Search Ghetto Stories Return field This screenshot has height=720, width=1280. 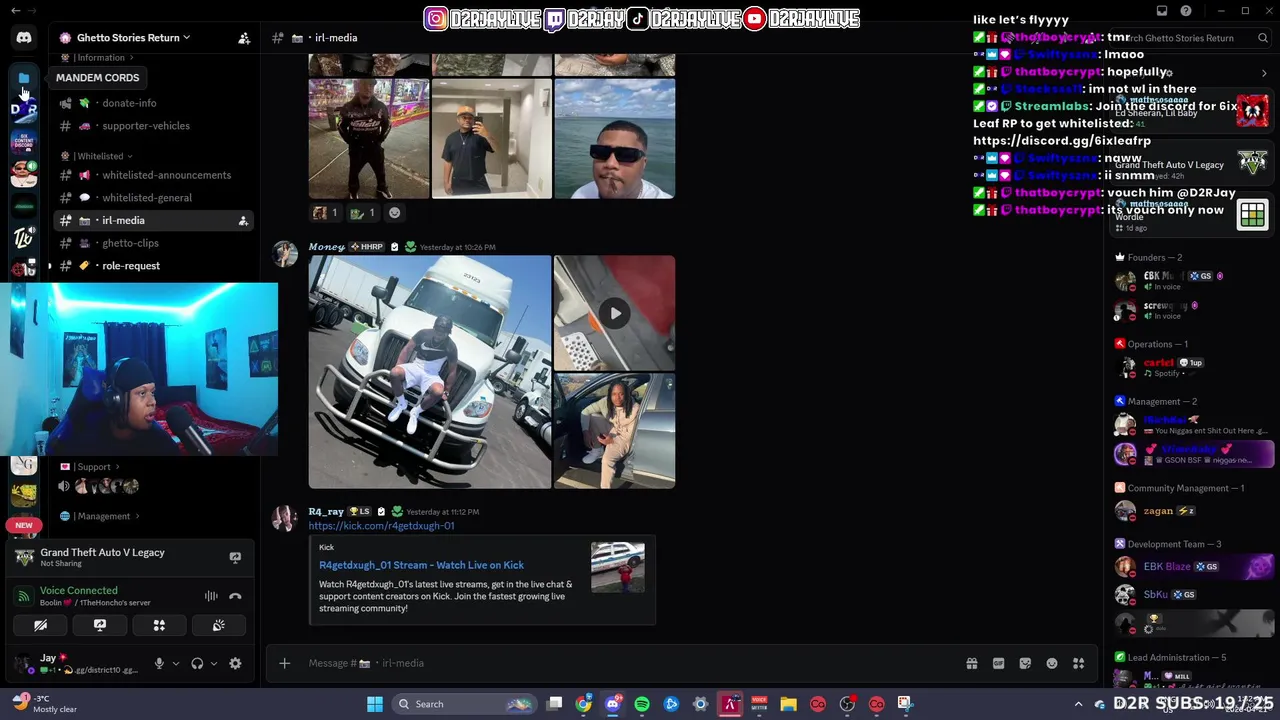click(x=1190, y=38)
